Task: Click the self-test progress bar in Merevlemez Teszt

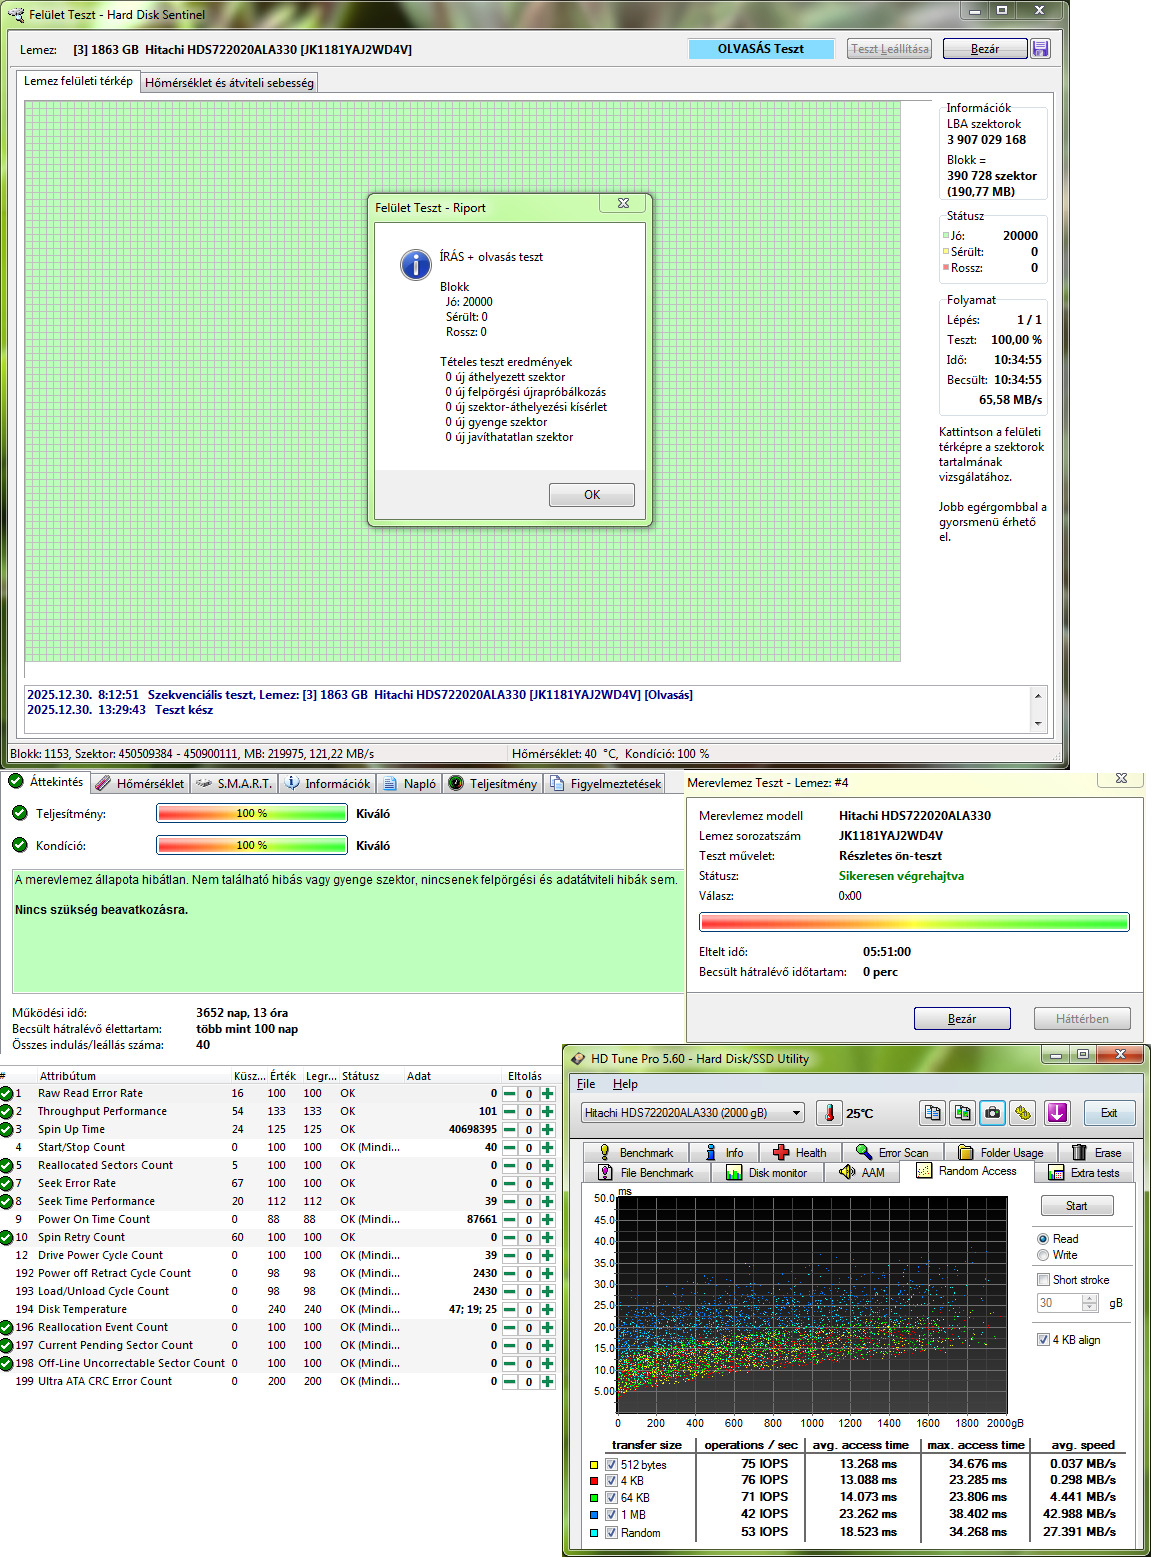Action: pyautogui.click(x=914, y=922)
